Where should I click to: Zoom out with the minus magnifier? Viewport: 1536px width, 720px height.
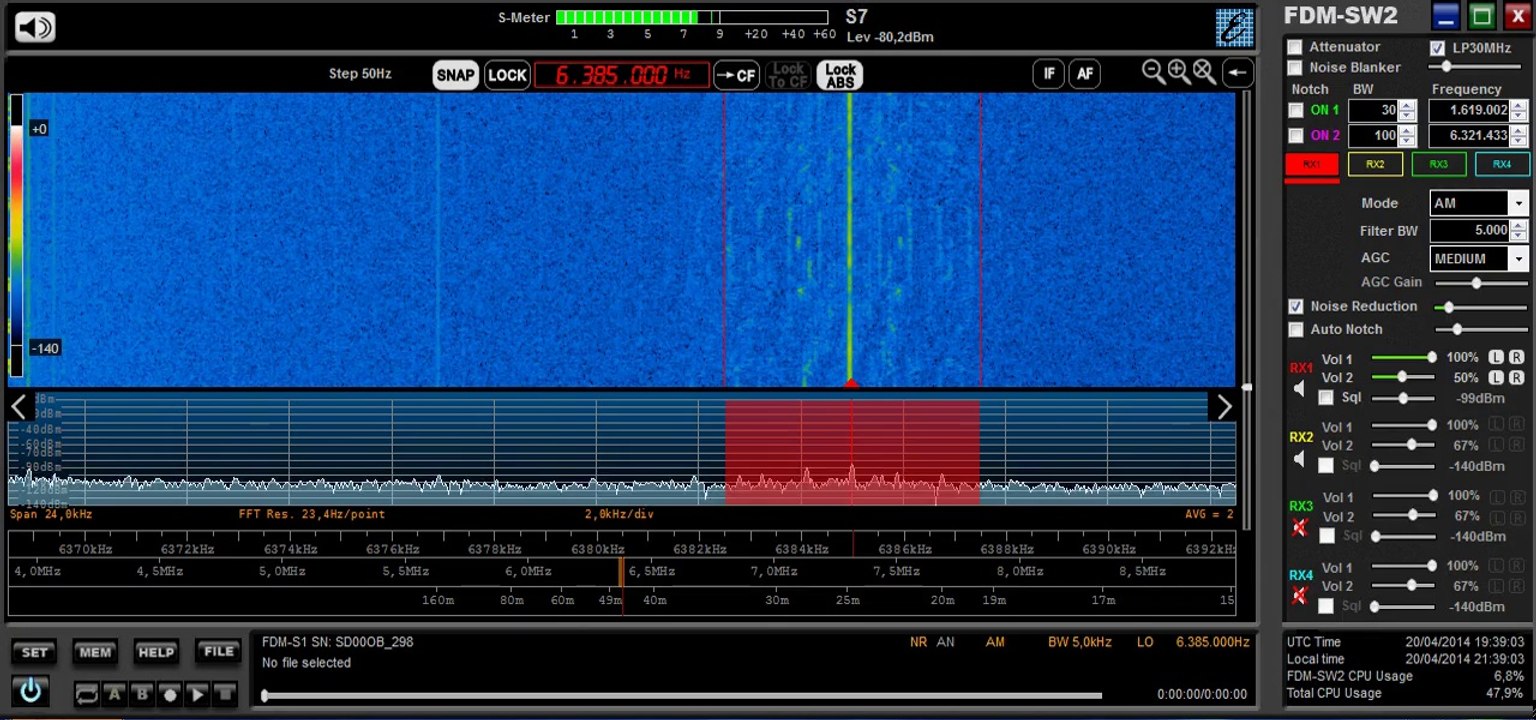click(1153, 71)
